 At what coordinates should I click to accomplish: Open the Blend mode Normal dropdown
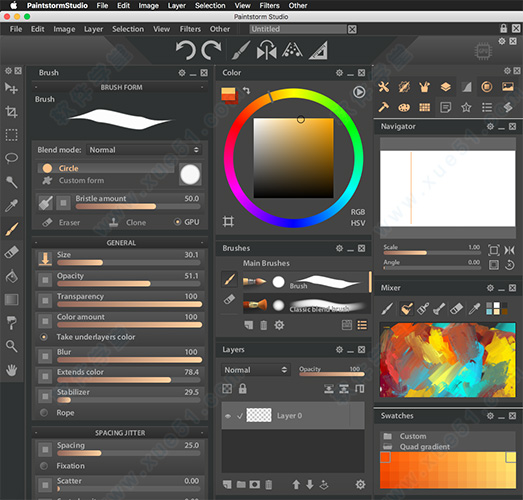144,150
